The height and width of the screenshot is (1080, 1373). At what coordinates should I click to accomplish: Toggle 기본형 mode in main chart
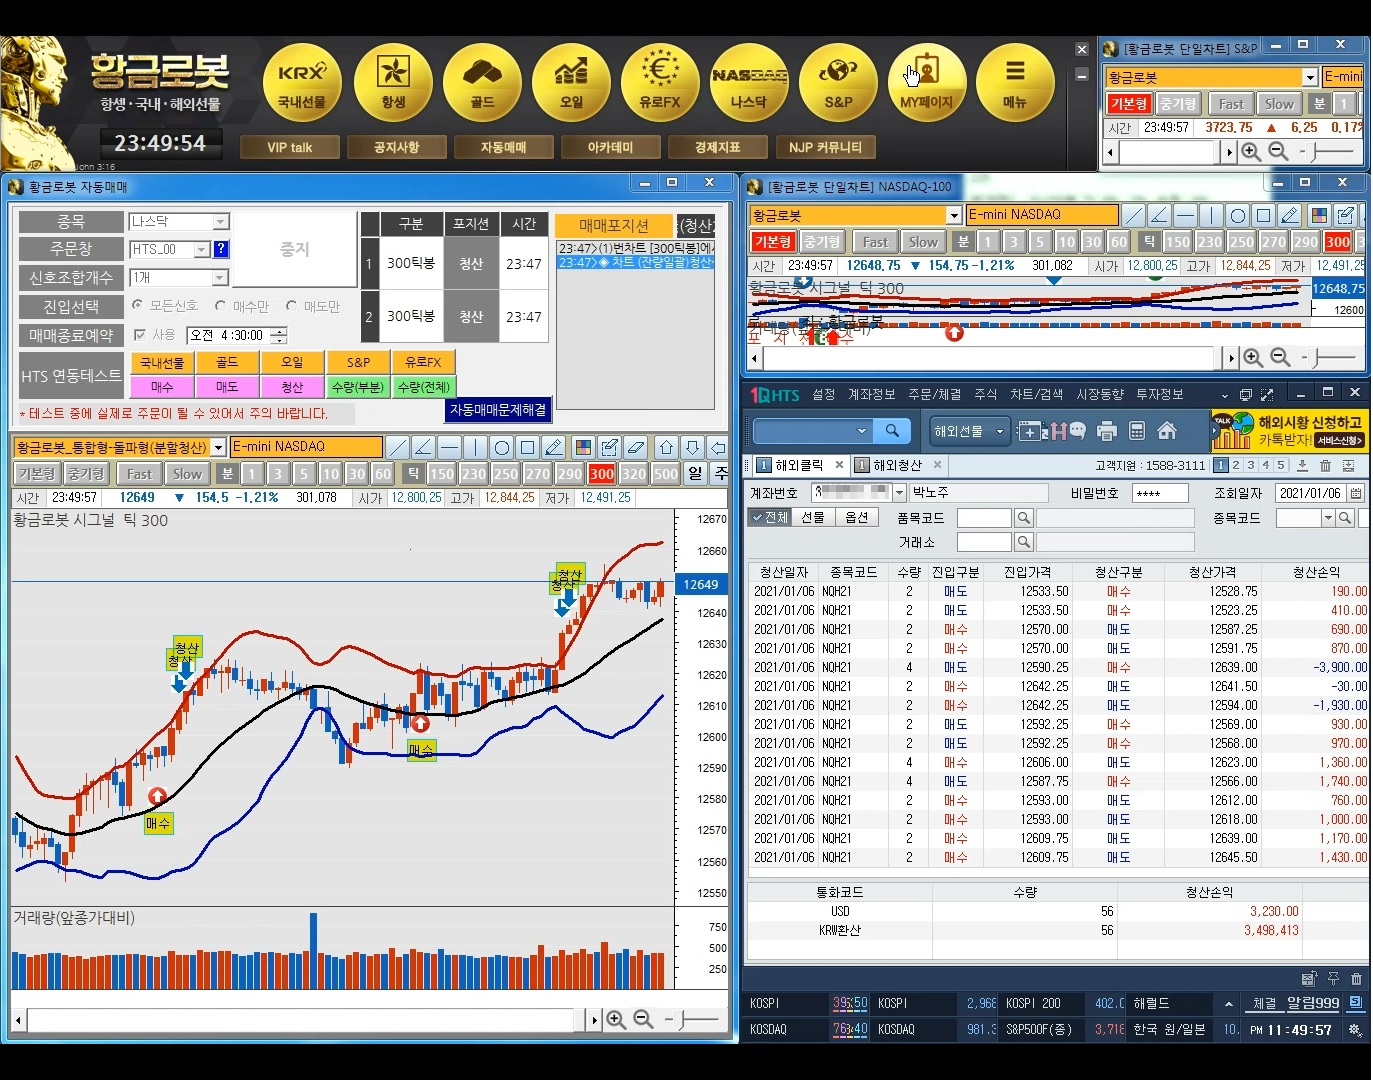coord(37,473)
